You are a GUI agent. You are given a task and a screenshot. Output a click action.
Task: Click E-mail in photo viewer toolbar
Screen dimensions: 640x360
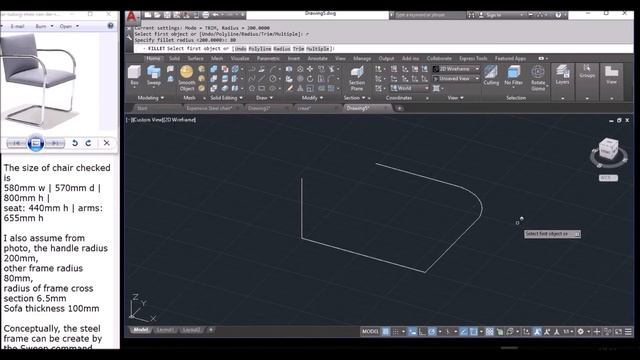[17, 26]
